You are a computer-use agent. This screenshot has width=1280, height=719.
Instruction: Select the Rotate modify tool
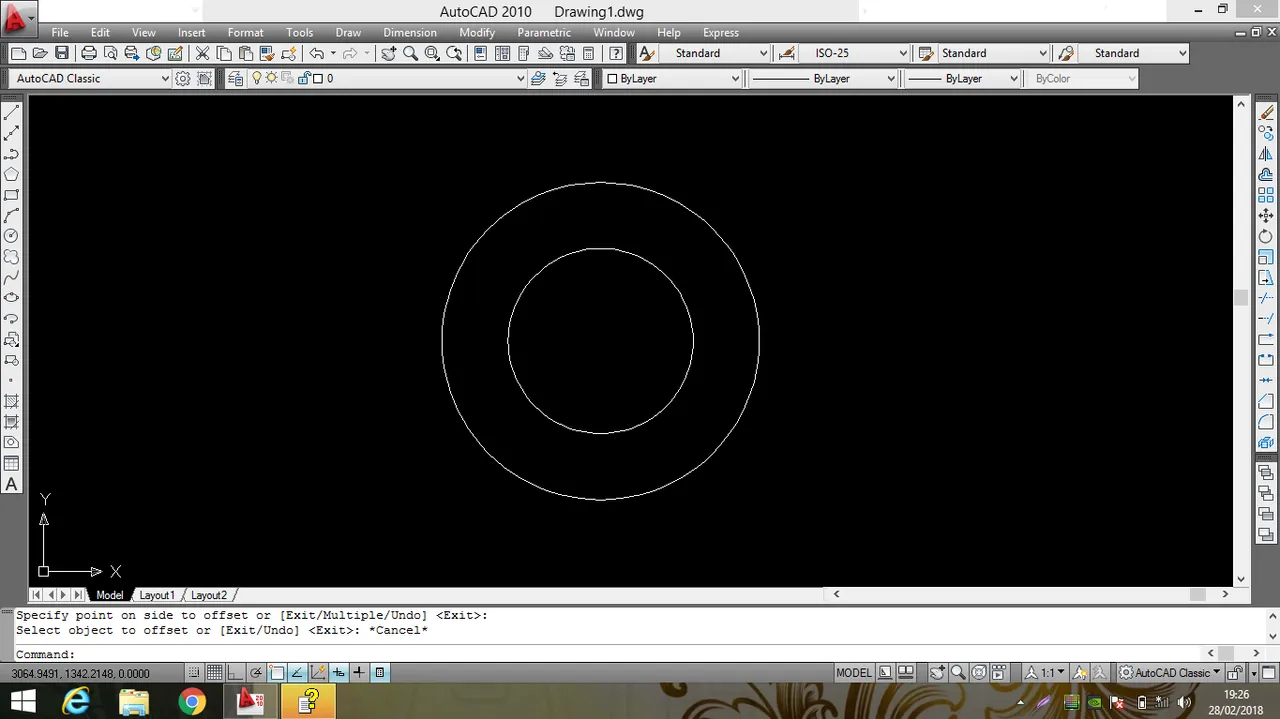click(x=1266, y=236)
